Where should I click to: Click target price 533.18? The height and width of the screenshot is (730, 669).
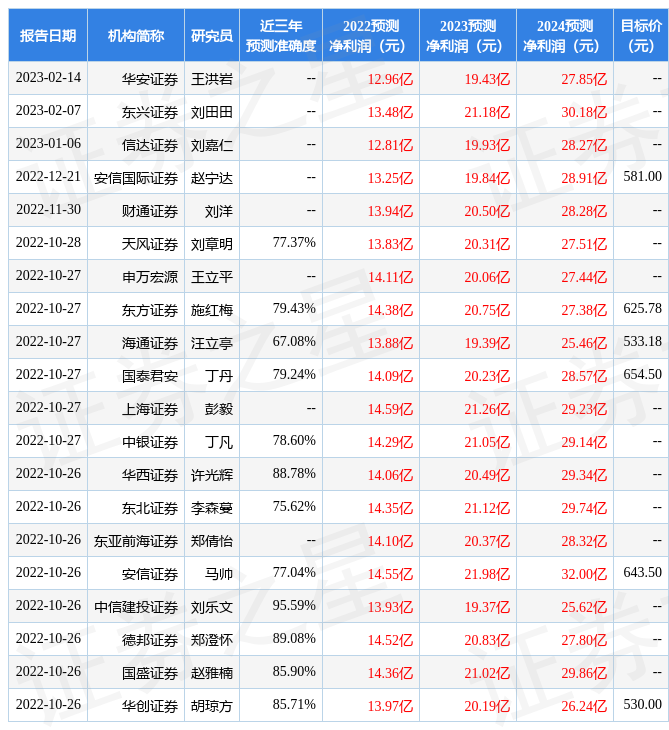pyautogui.click(x=642, y=342)
